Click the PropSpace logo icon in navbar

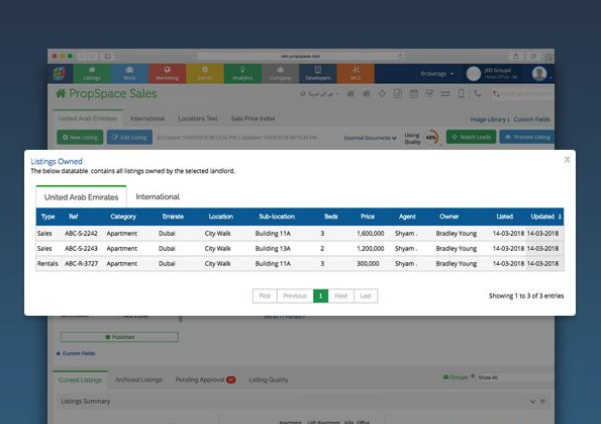point(59,73)
